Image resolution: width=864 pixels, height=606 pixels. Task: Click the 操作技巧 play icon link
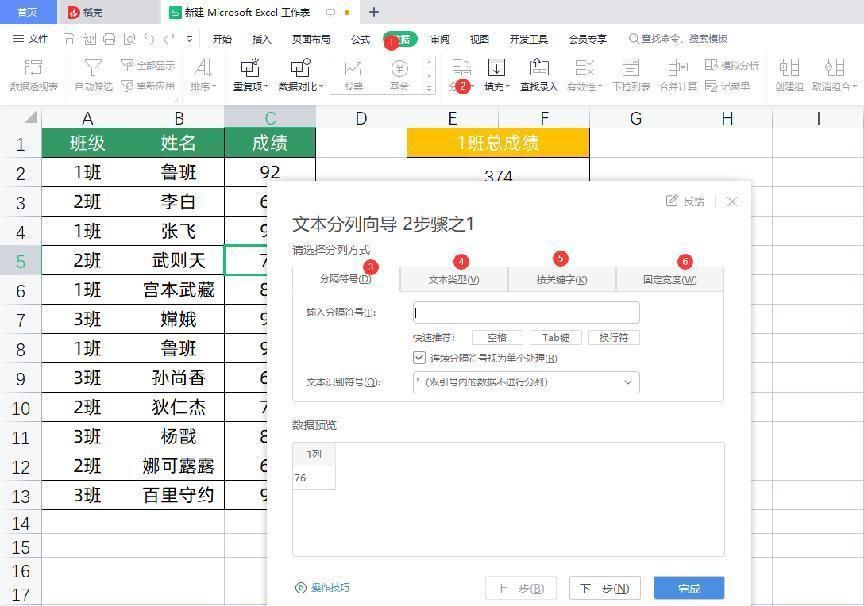click(322, 588)
